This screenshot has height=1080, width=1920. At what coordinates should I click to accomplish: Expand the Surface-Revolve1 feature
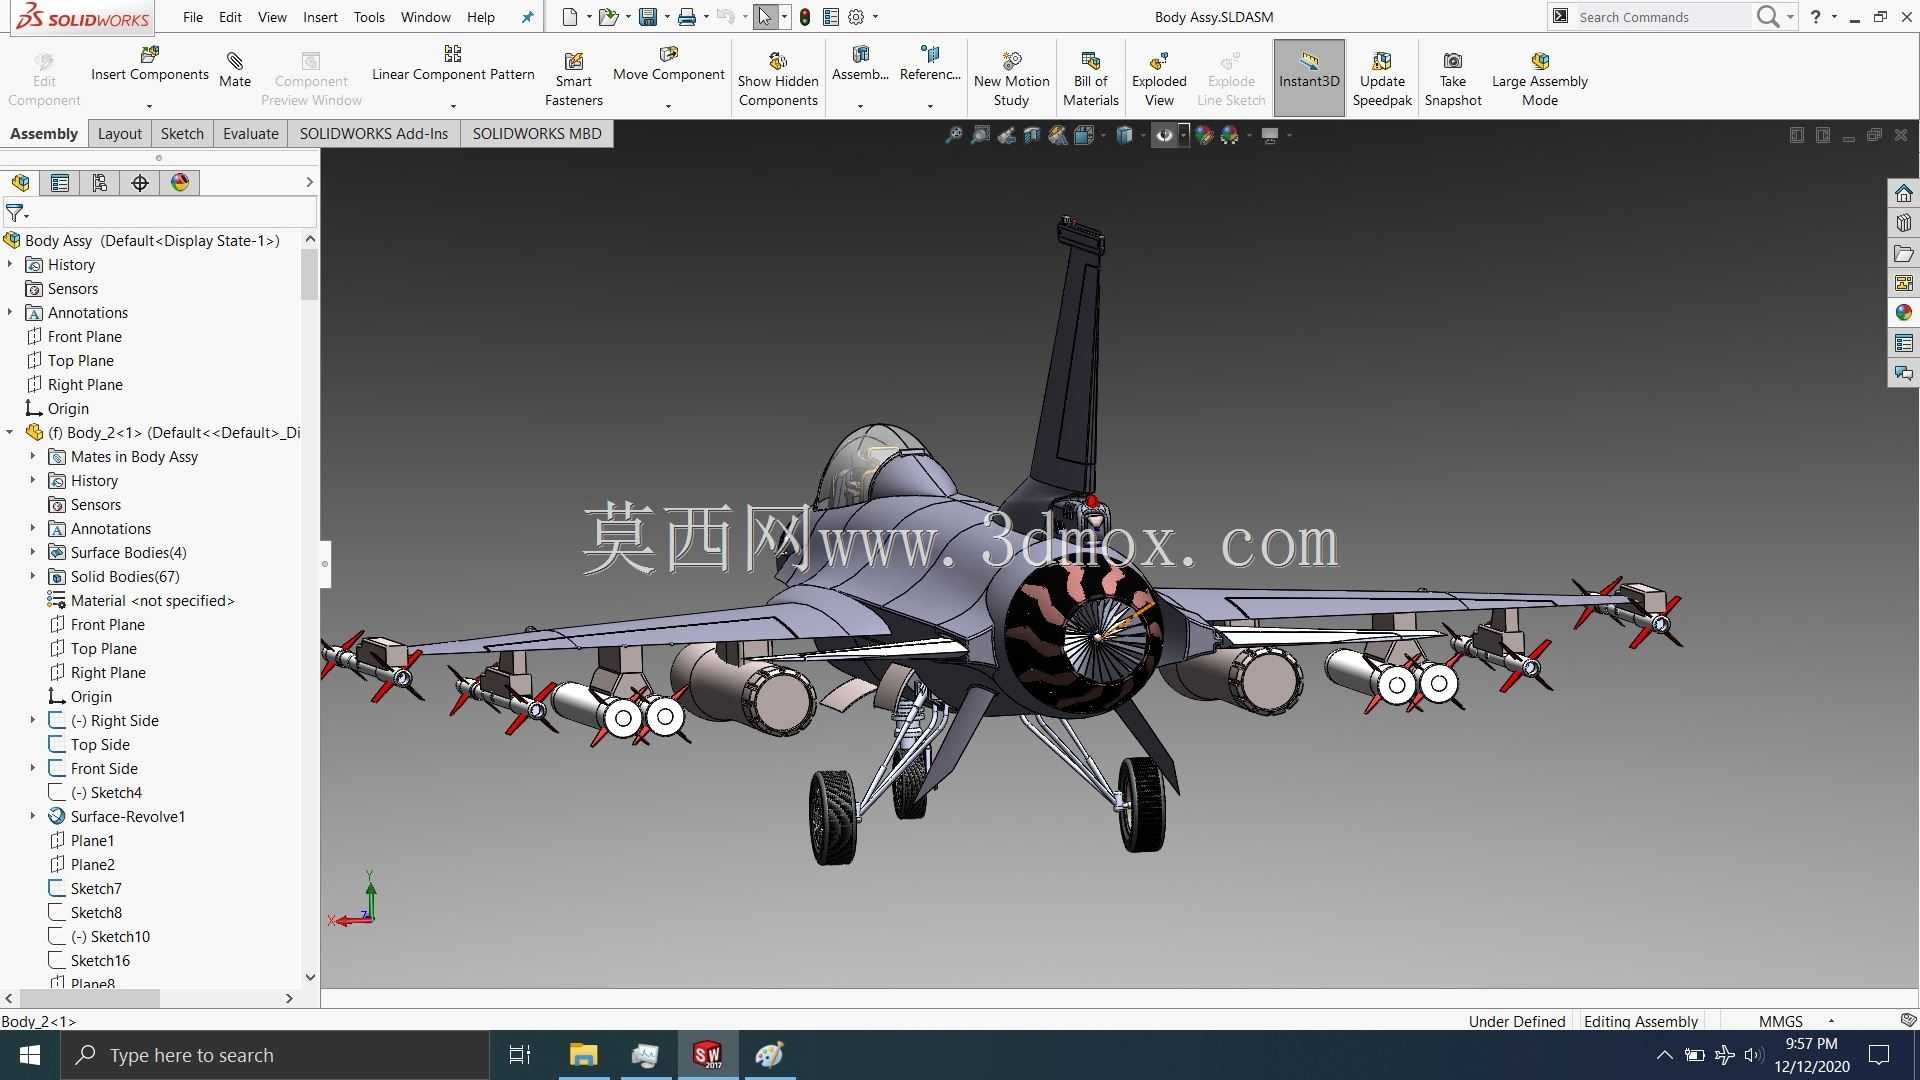coord(33,816)
